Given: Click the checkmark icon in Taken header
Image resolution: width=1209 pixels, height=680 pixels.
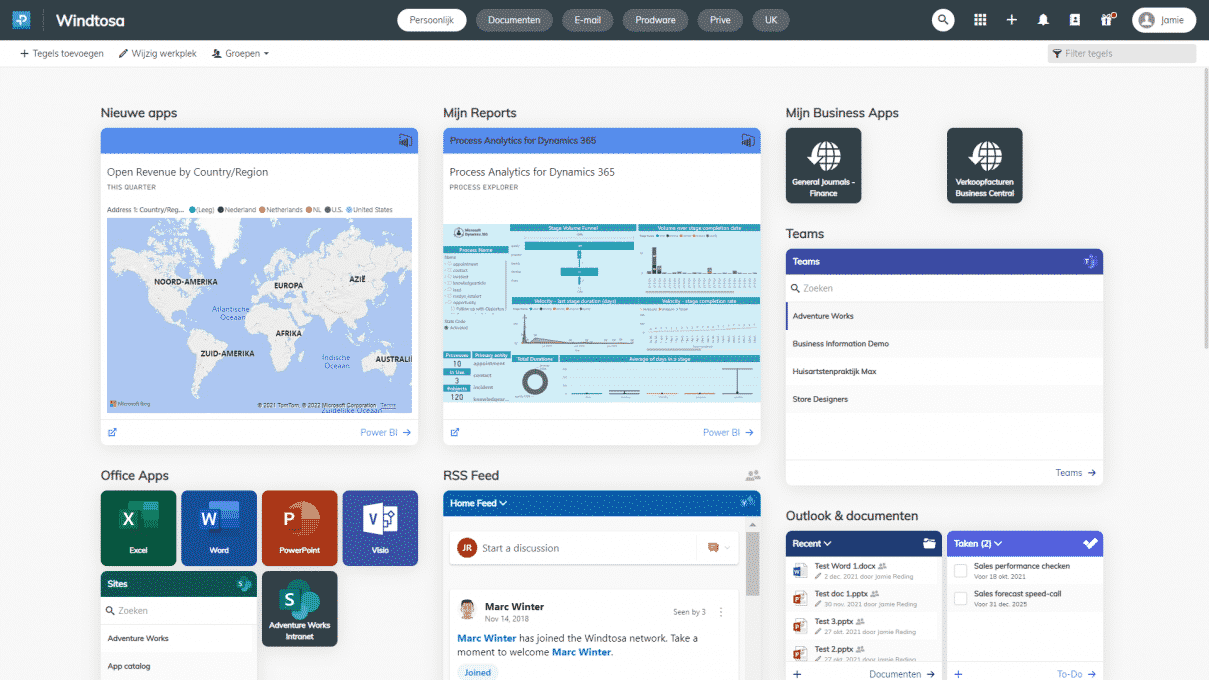Looking at the screenshot, I should [1090, 544].
